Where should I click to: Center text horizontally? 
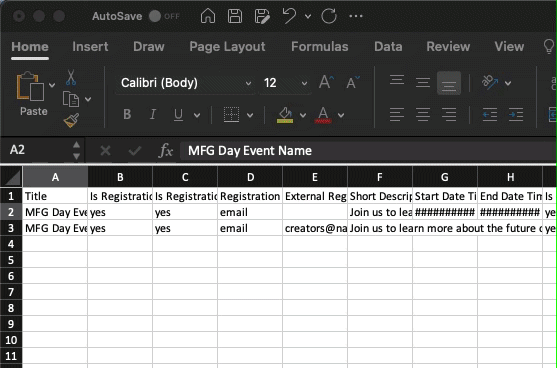(x=423, y=115)
